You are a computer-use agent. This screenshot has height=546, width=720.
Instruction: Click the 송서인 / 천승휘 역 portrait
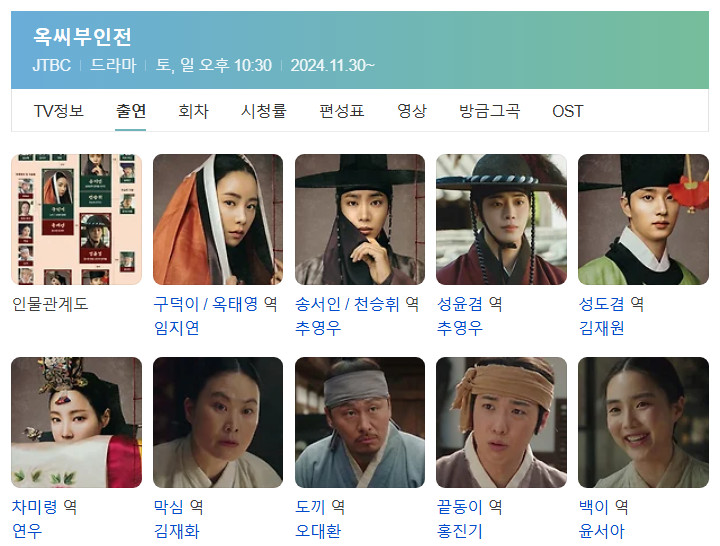pos(360,220)
